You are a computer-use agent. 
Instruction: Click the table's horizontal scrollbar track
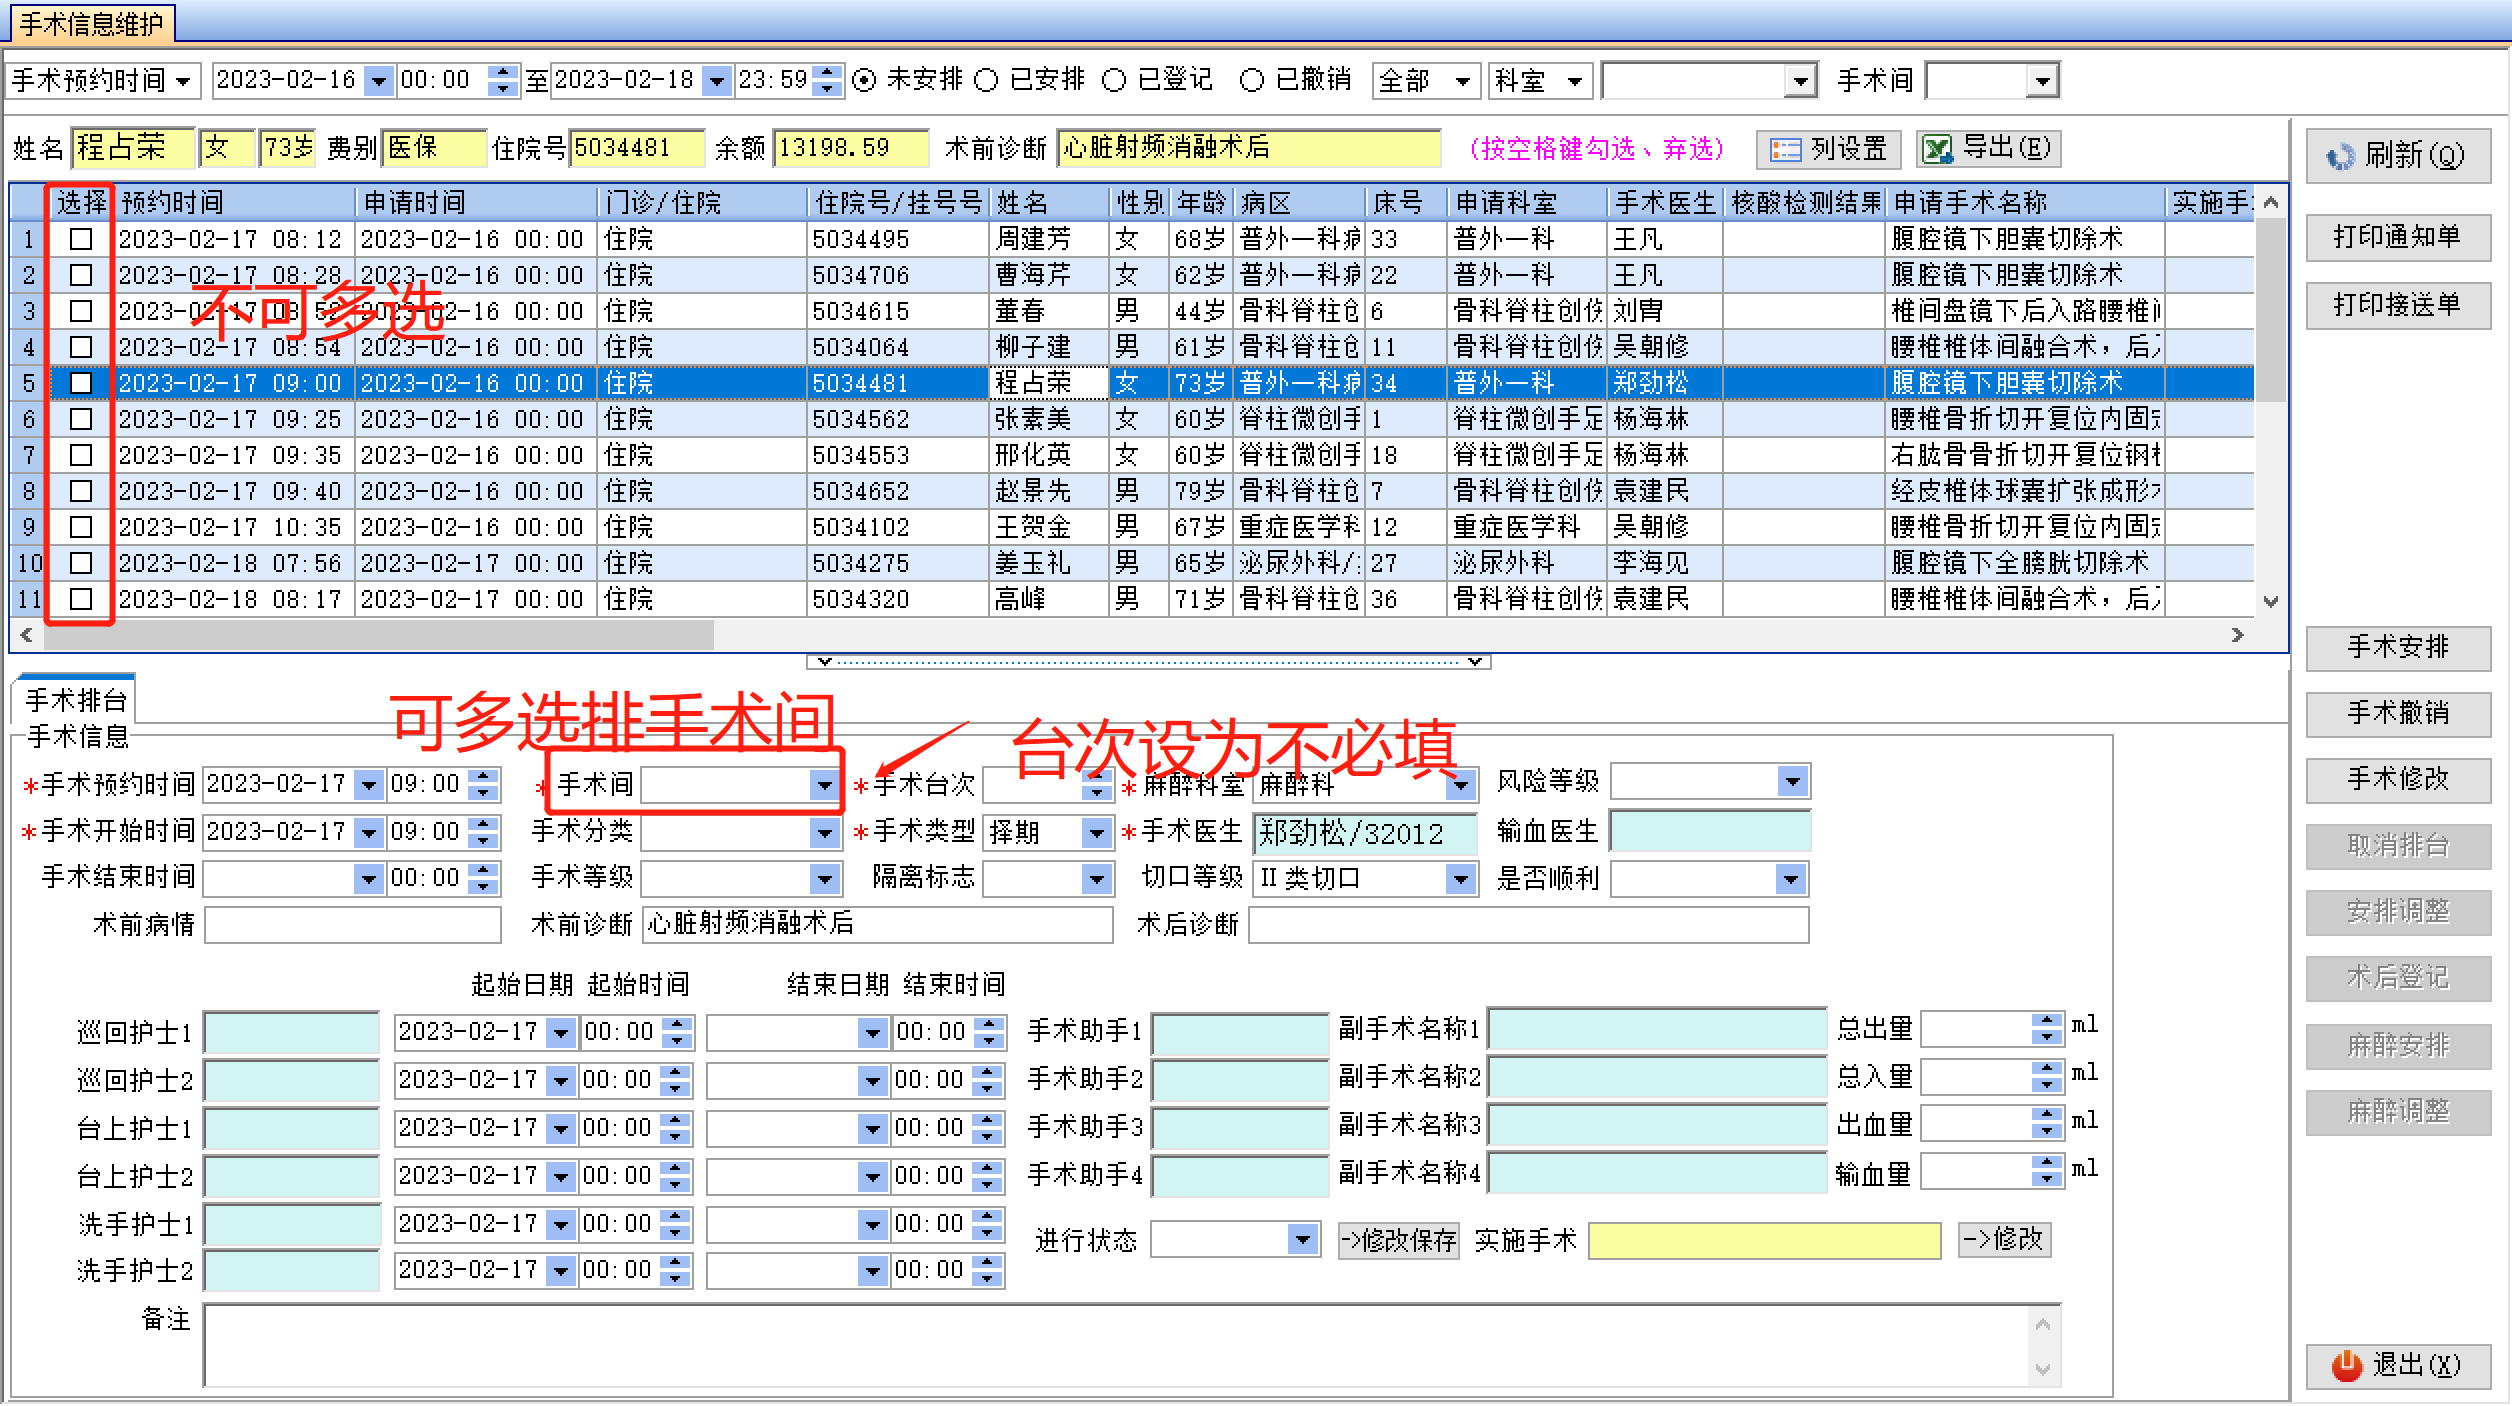point(1400,635)
